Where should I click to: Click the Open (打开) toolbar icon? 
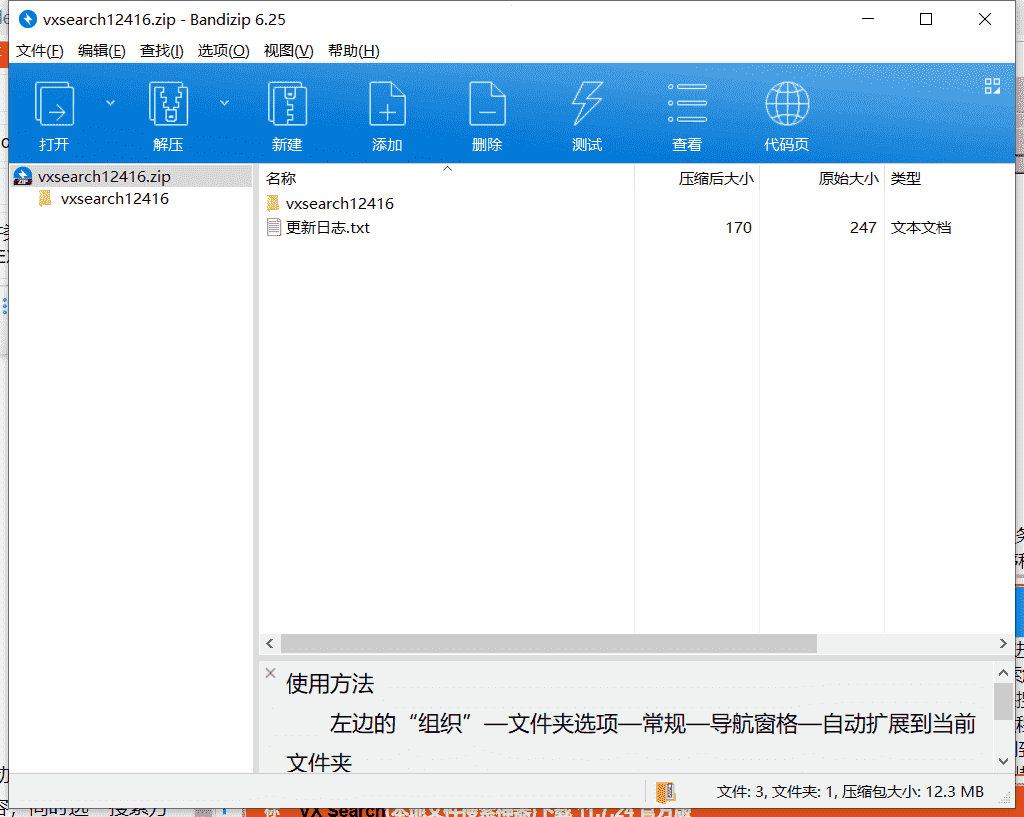[x=54, y=103]
